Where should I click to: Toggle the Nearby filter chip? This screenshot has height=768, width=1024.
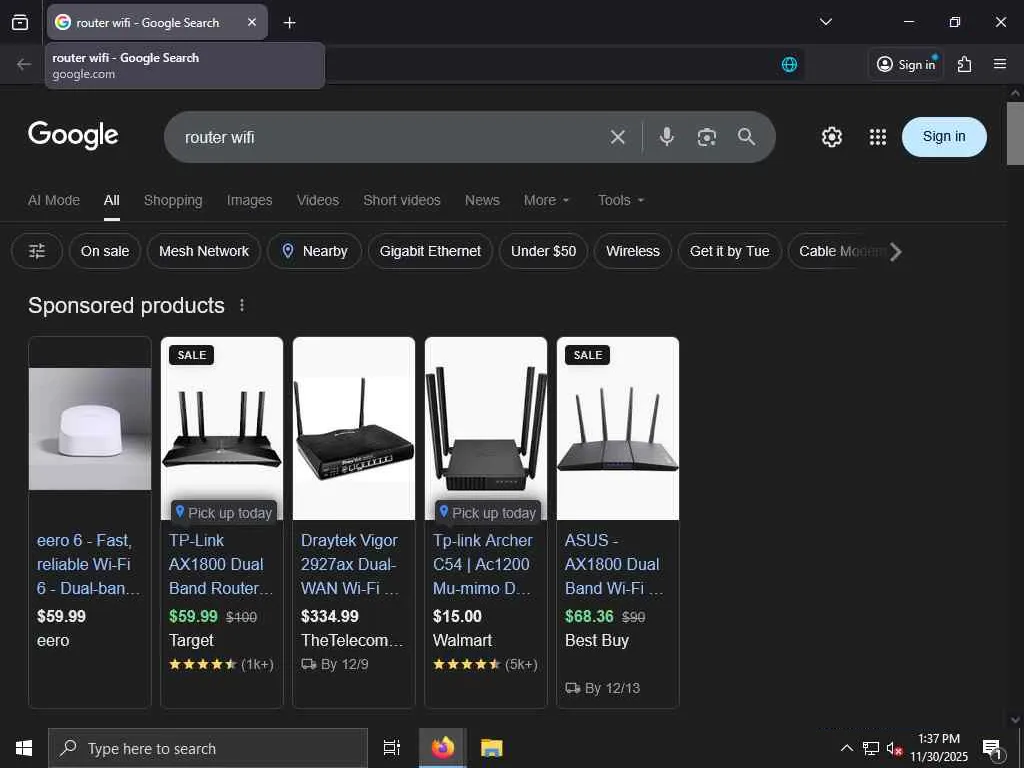(315, 251)
